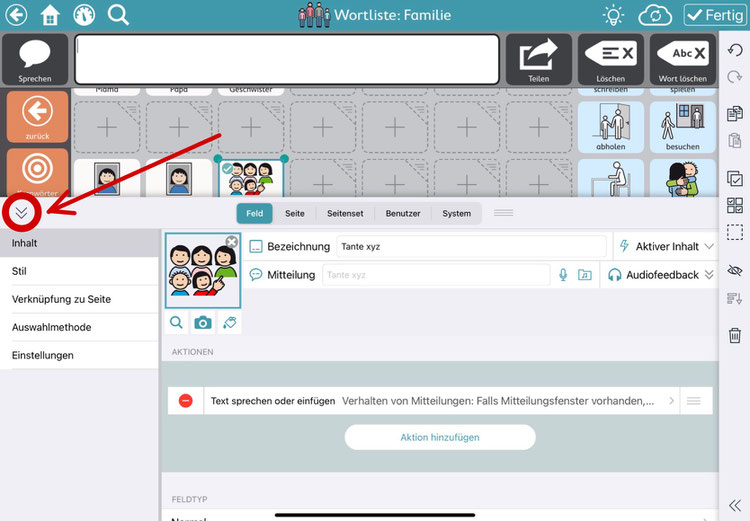Screen dimensions: 750x521
Task: Tap the orange Kernwörter target button
Action: (37, 173)
